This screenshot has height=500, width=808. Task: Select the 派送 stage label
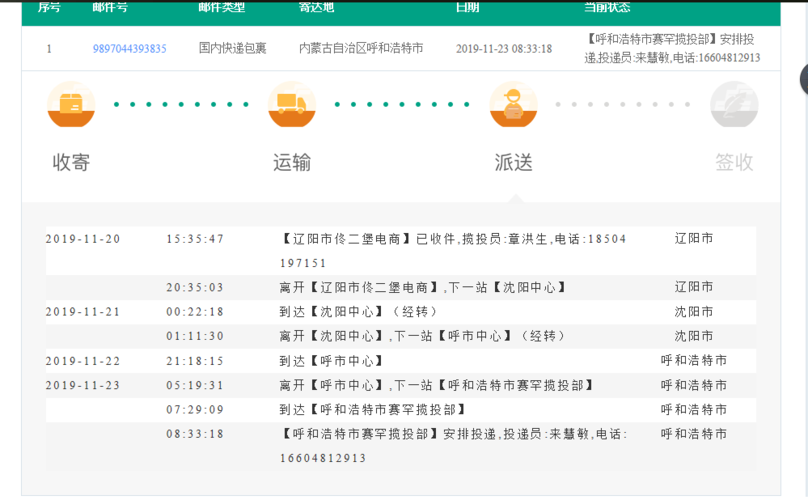point(513,162)
